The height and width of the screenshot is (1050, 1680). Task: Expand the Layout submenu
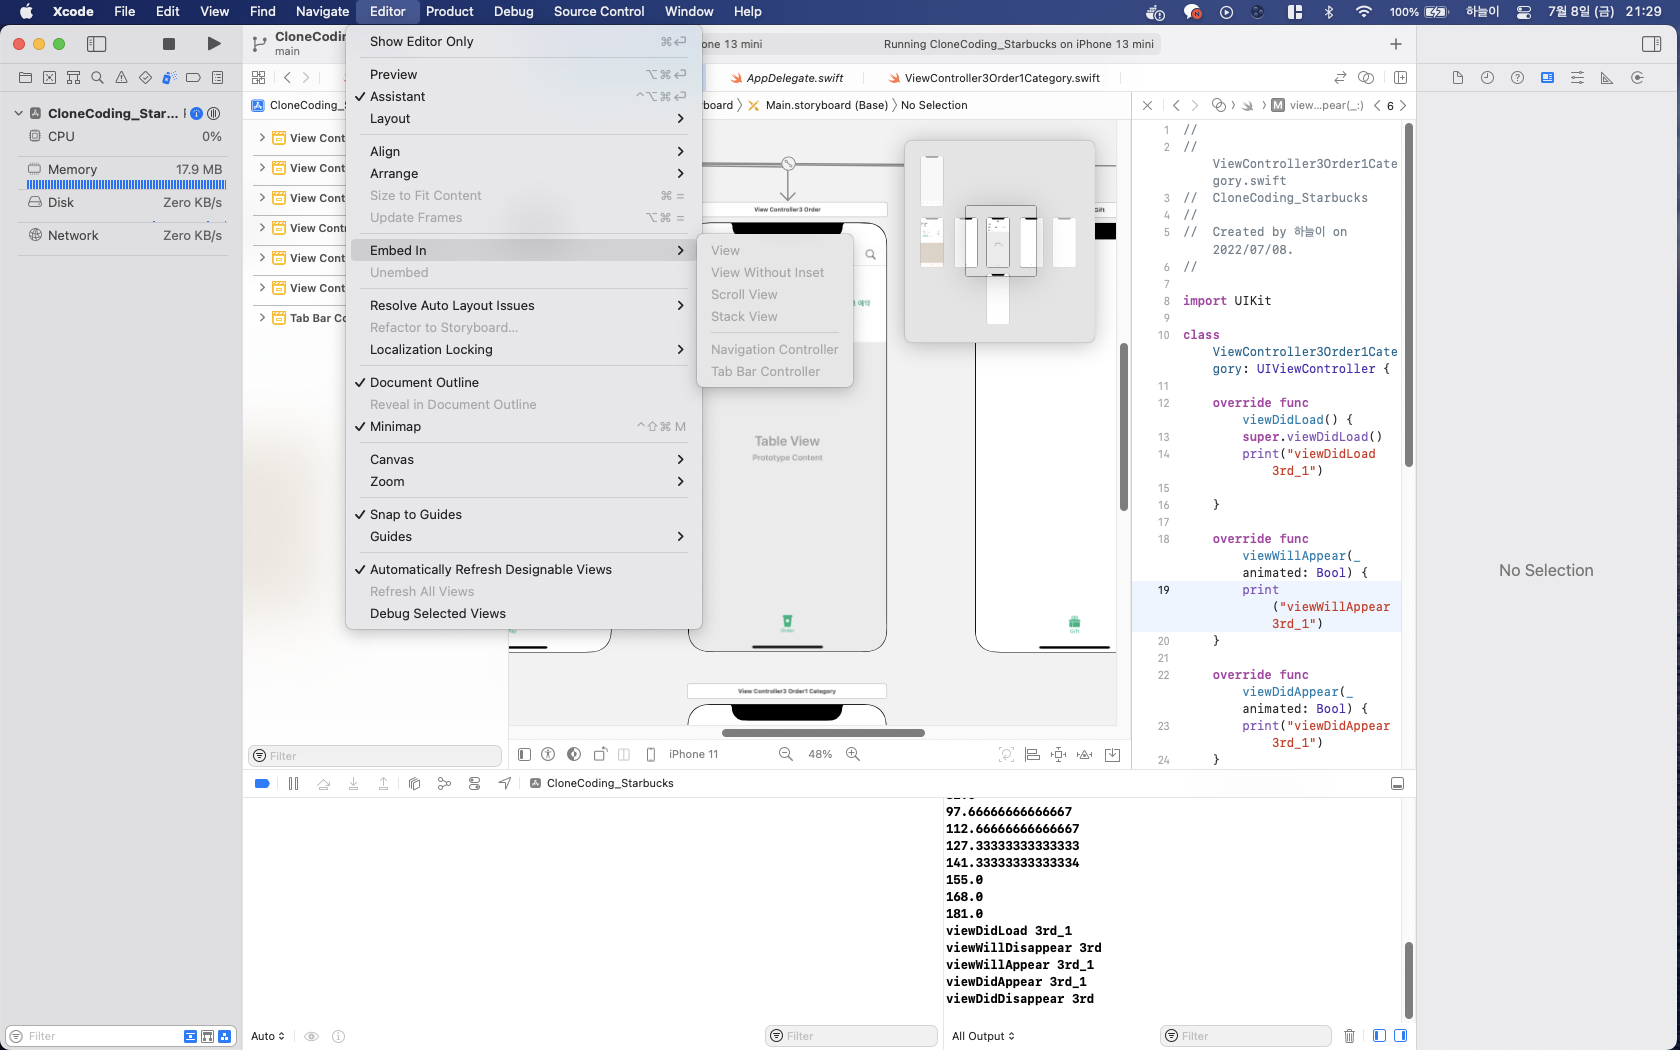pyautogui.click(x=523, y=119)
